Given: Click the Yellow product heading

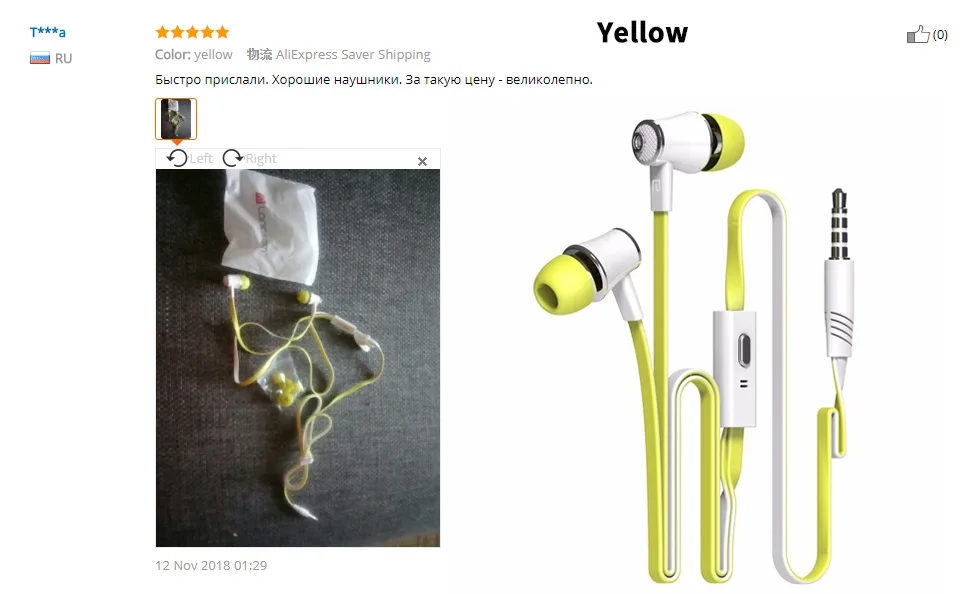Looking at the screenshot, I should [642, 32].
